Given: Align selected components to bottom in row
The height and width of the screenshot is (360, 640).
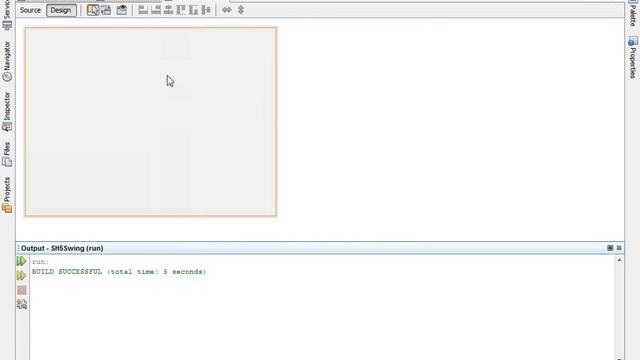Looking at the screenshot, I should [x=193, y=10].
